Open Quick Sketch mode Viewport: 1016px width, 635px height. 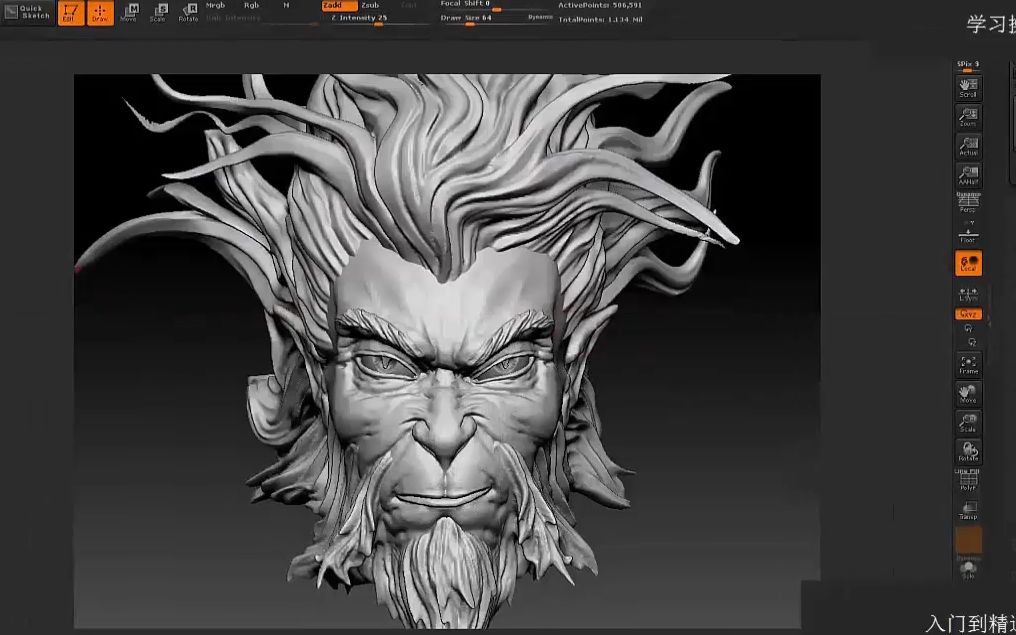point(27,11)
